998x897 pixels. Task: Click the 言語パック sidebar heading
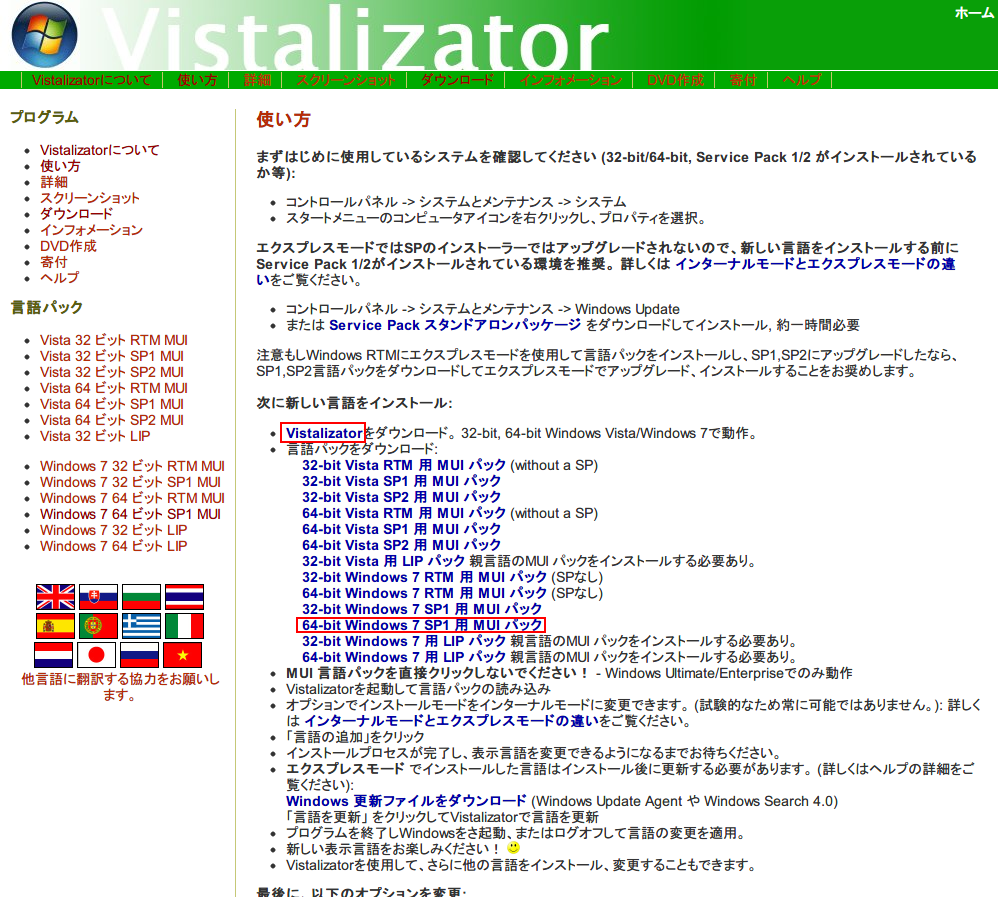coord(46,307)
